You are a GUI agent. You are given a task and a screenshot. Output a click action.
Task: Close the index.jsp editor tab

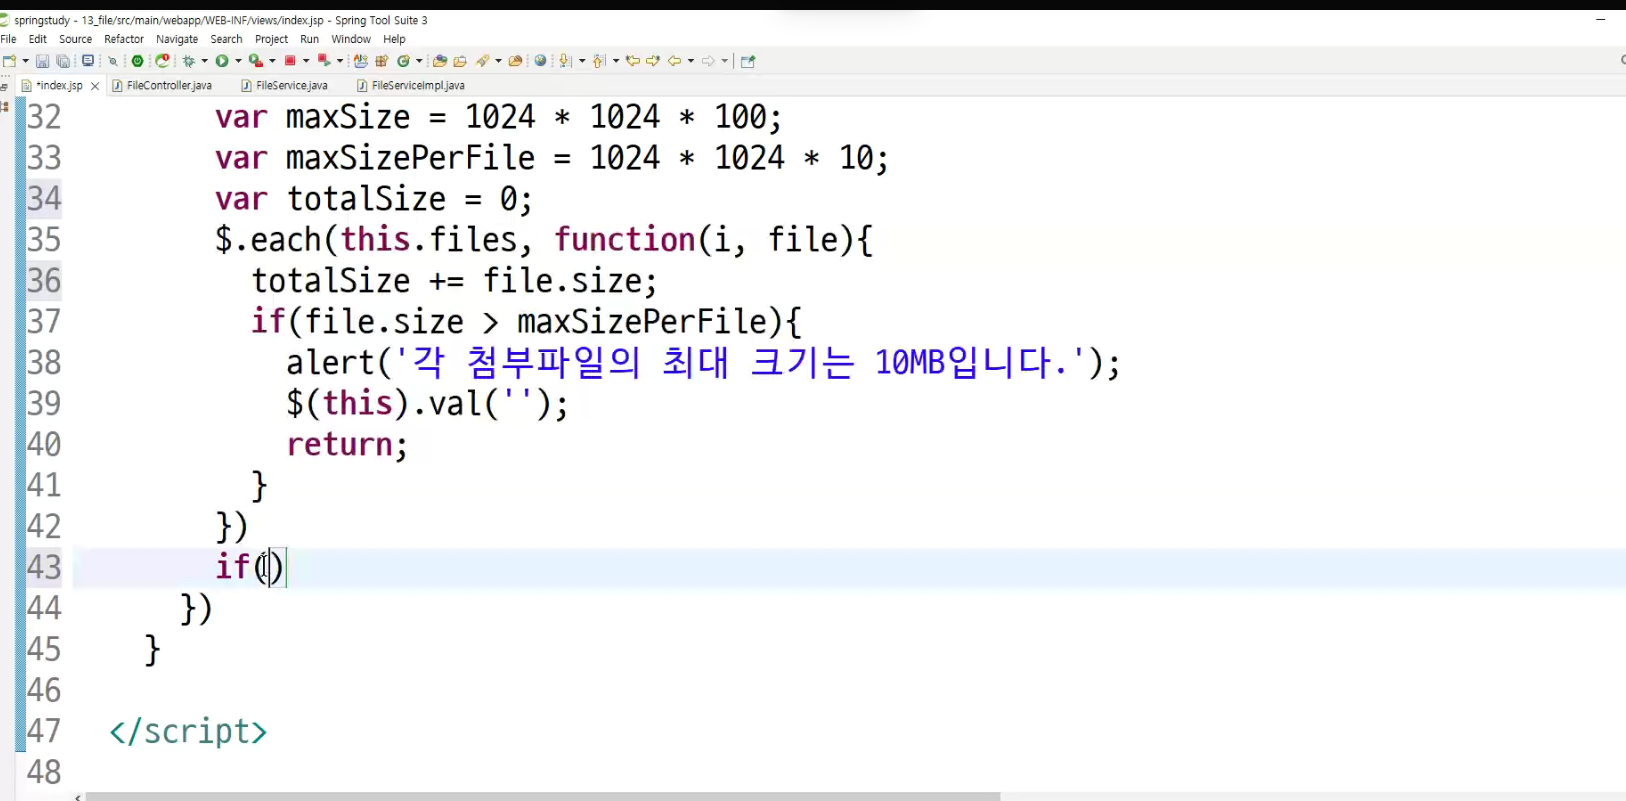pyautogui.click(x=95, y=86)
